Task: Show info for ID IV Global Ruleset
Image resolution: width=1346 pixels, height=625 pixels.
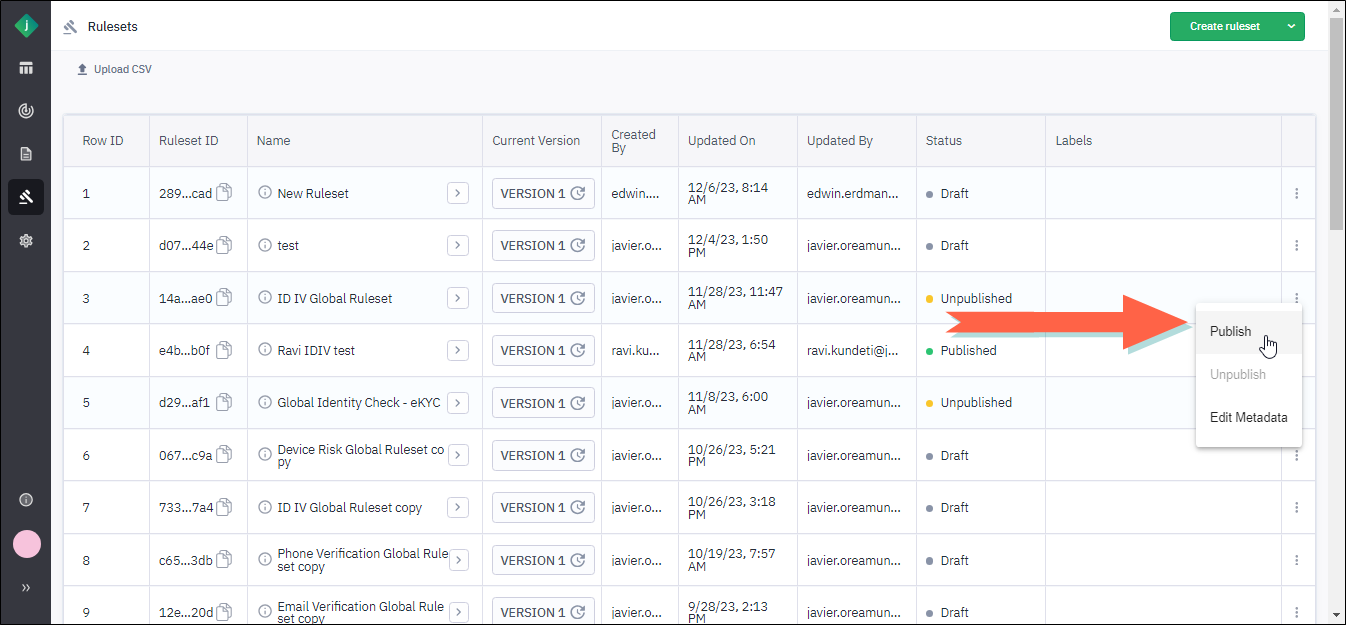Action: [265, 298]
